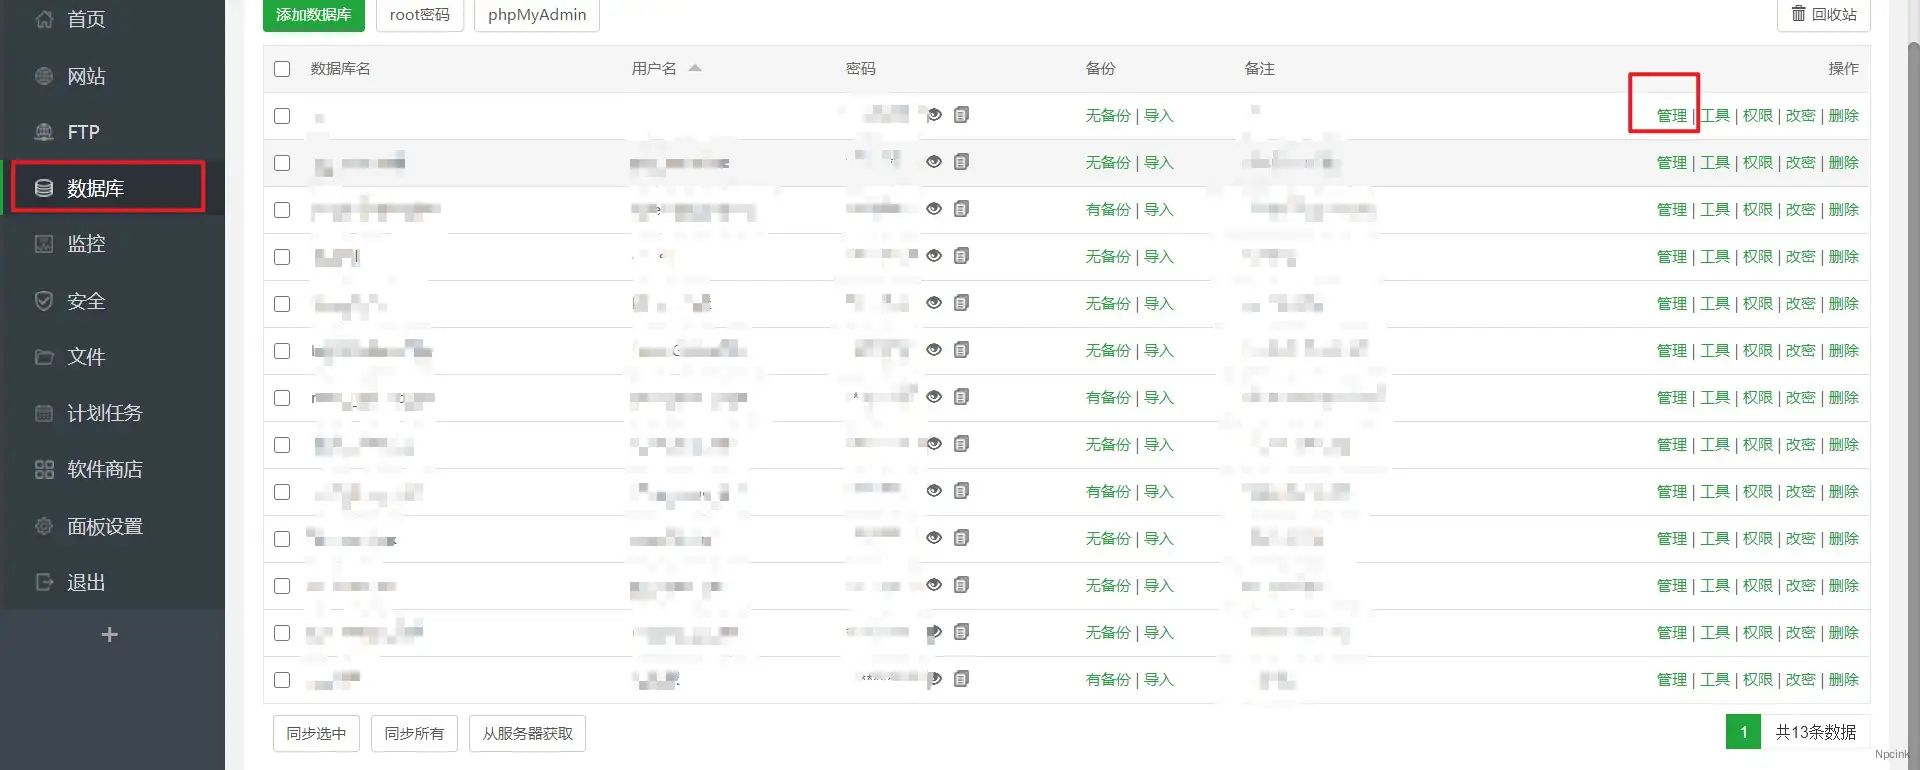Click 删除 in the twelfth database row
Image resolution: width=1920 pixels, height=770 pixels.
coord(1843,633)
